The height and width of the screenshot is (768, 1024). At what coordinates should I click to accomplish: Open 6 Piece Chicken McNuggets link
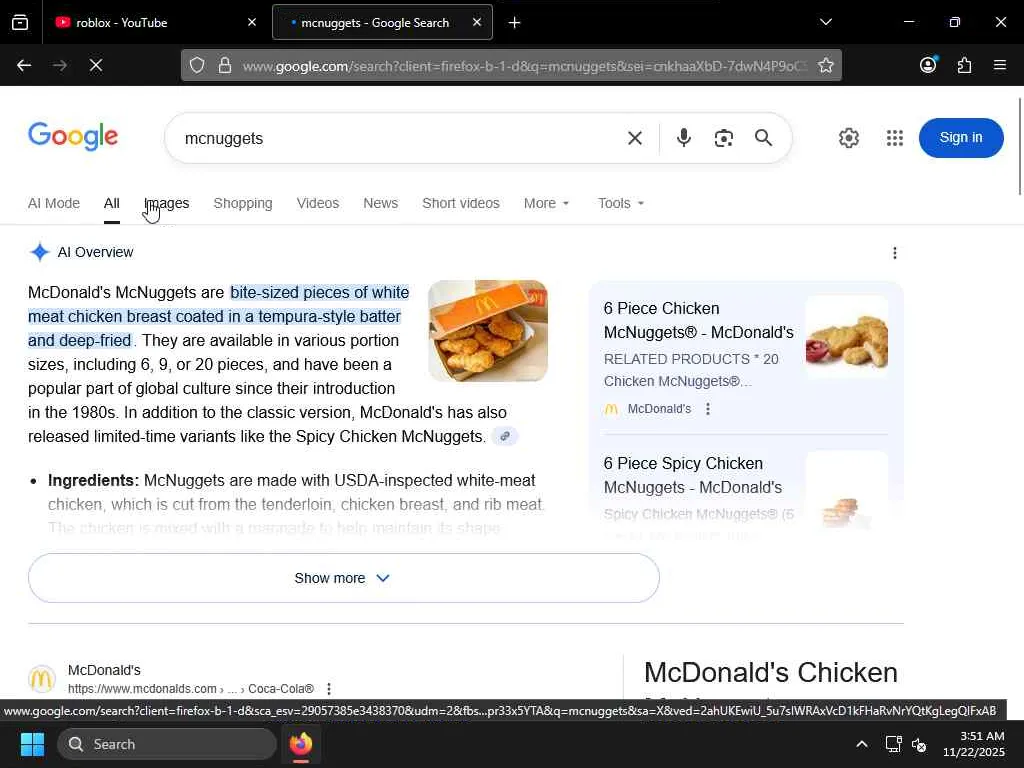pos(699,321)
